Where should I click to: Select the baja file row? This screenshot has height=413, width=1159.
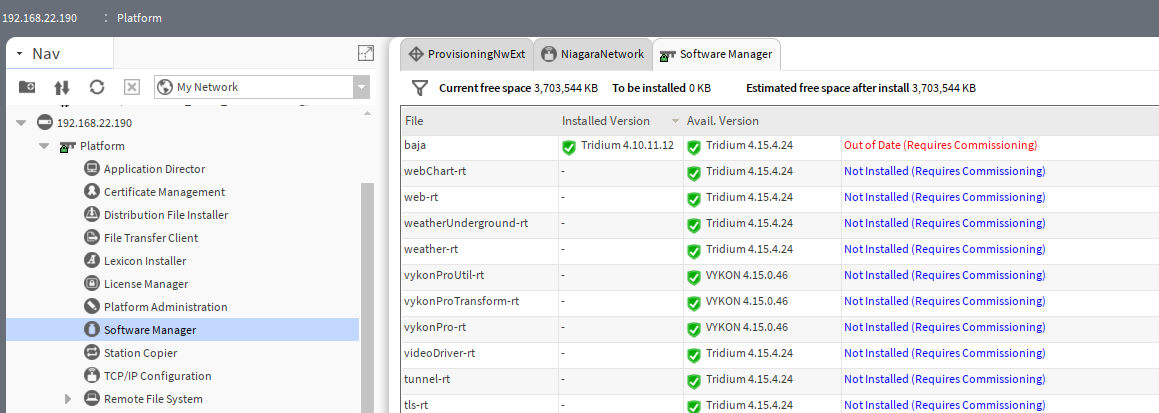(x=780, y=146)
